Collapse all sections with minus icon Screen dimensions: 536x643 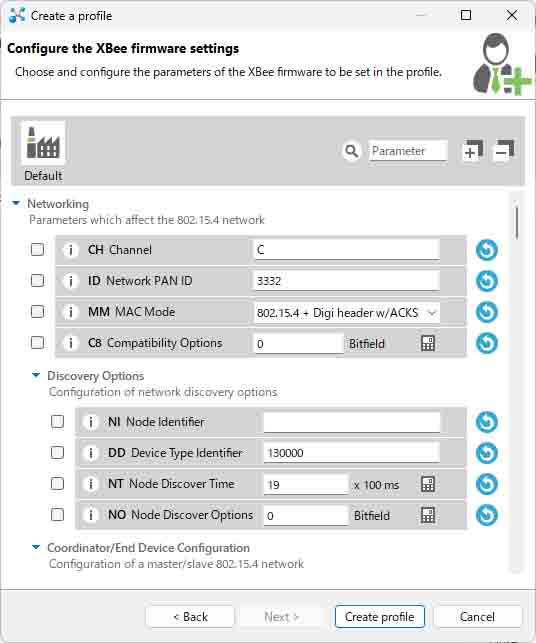tap(504, 150)
